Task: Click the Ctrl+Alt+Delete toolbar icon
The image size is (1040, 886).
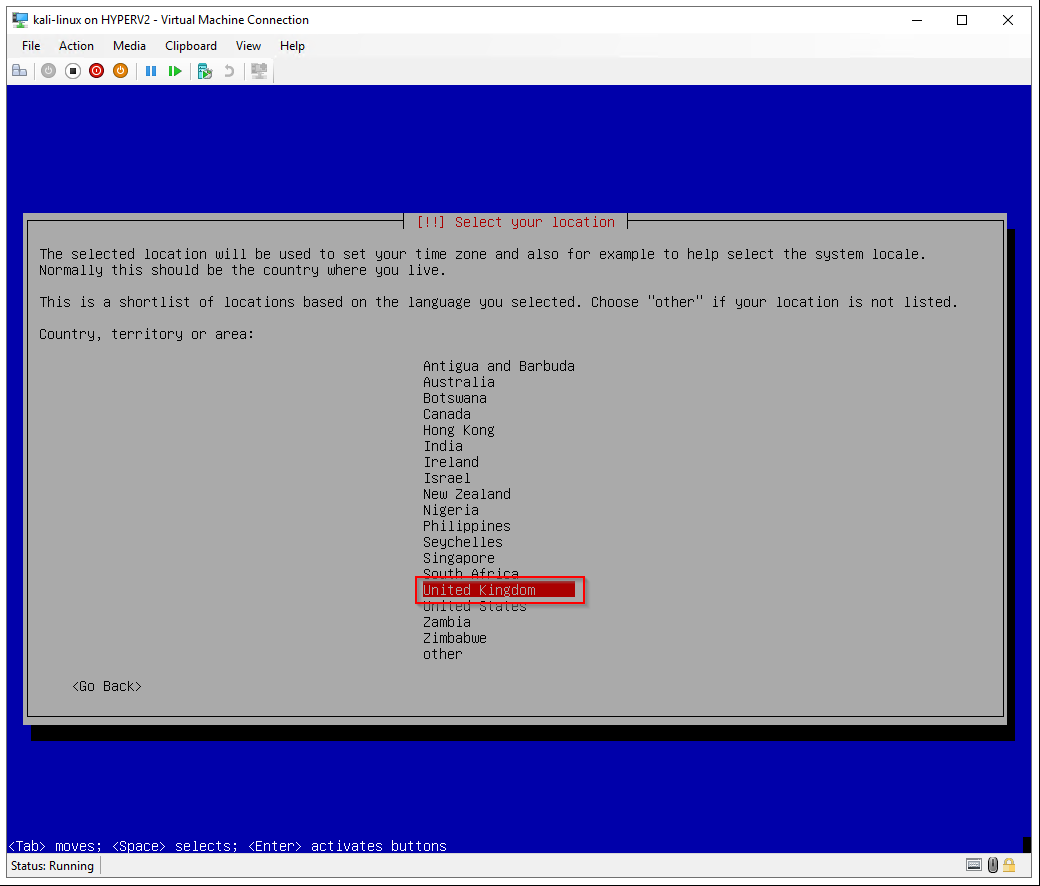Action: point(19,71)
